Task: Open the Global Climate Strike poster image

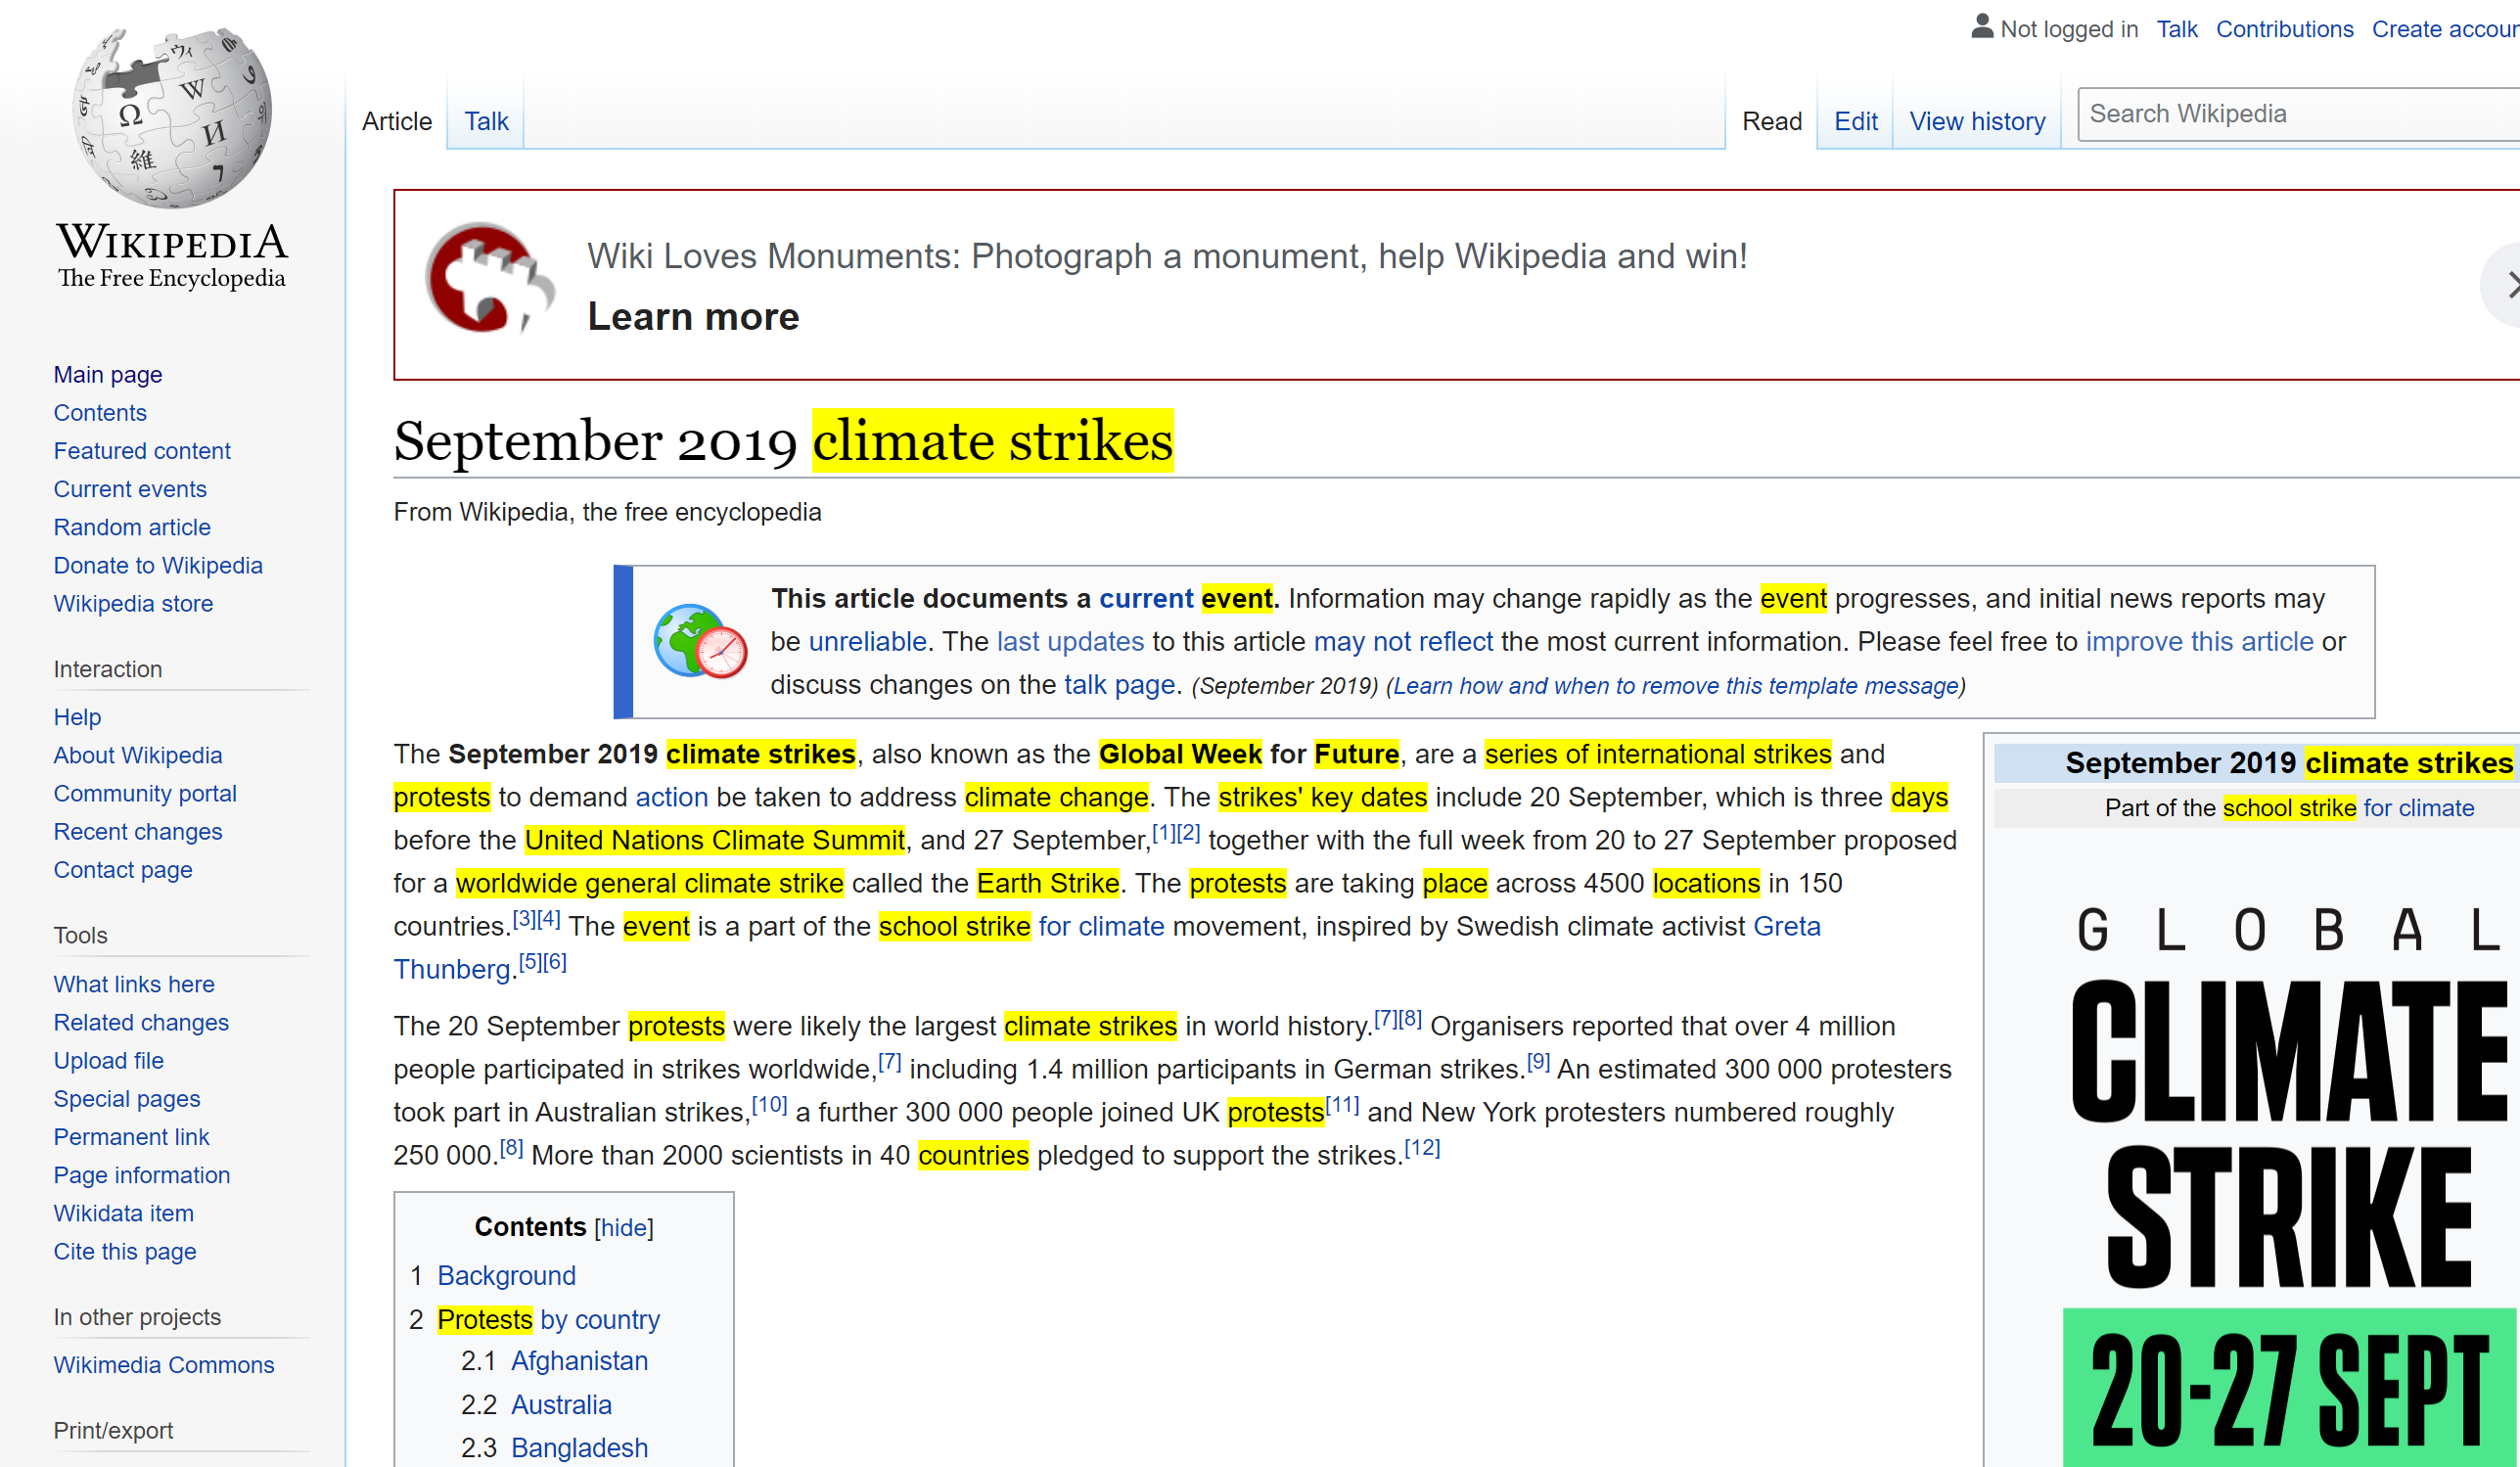Action: tap(2290, 1180)
